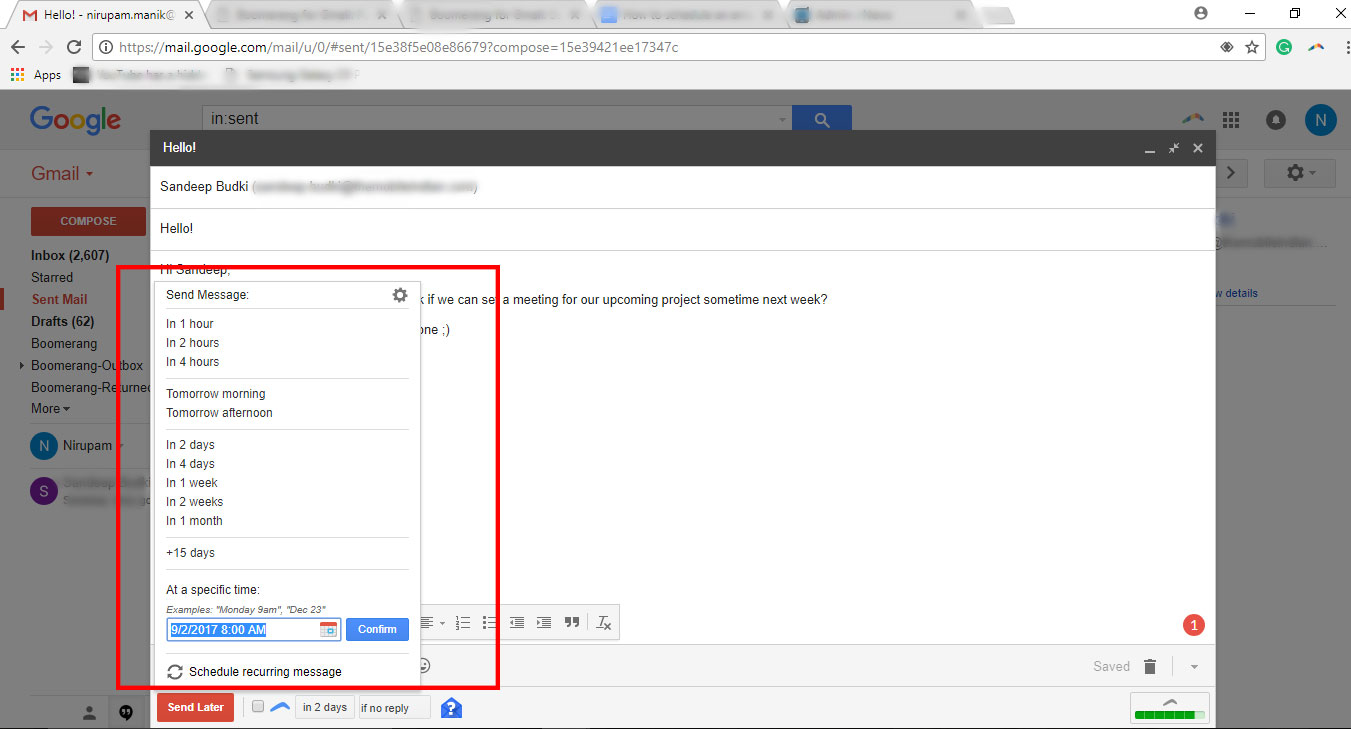Choose In 1 hour
This screenshot has width=1351, height=729.
(x=190, y=324)
